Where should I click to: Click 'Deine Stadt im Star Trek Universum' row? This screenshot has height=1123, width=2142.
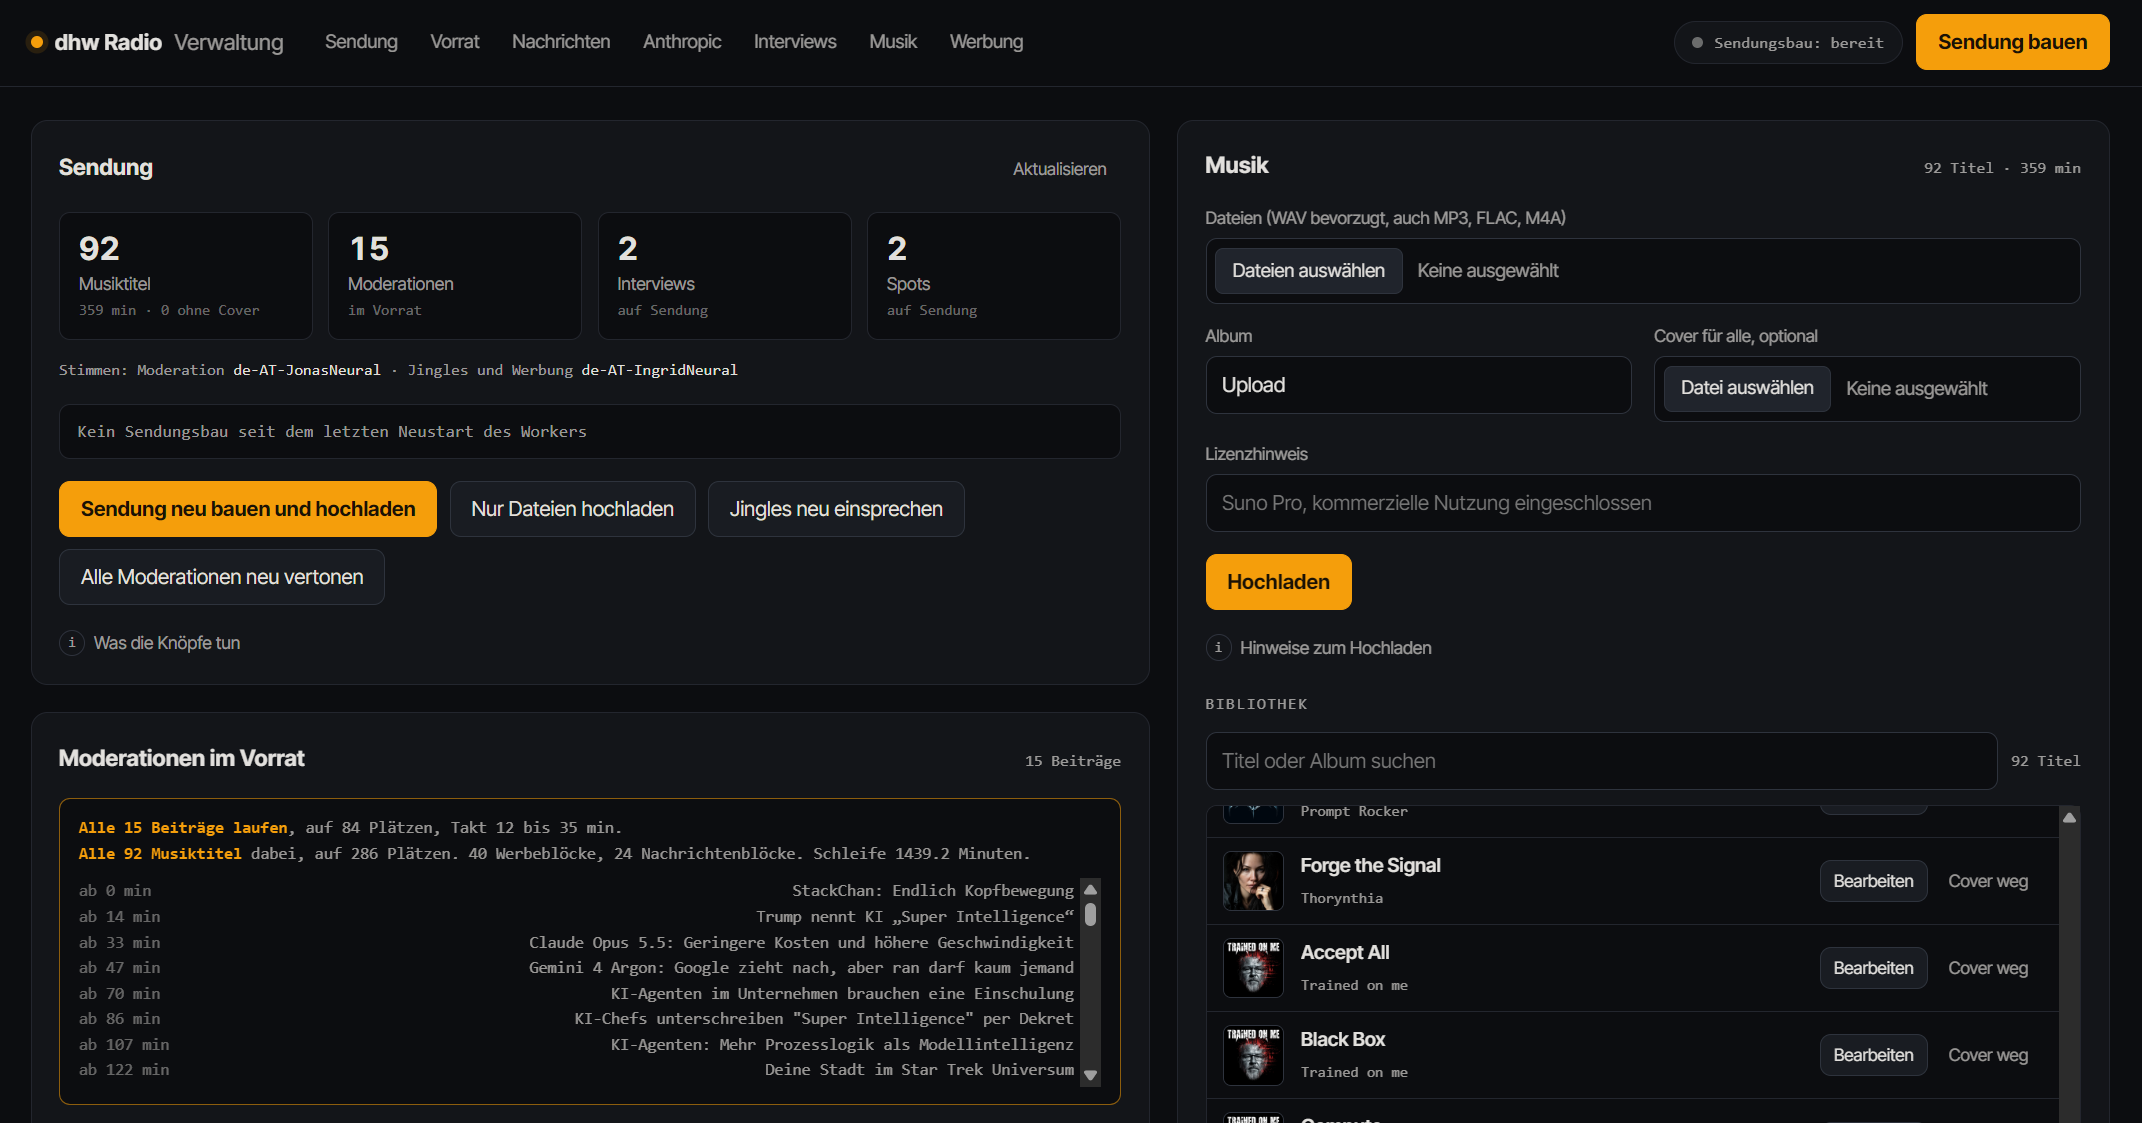[576, 1070]
